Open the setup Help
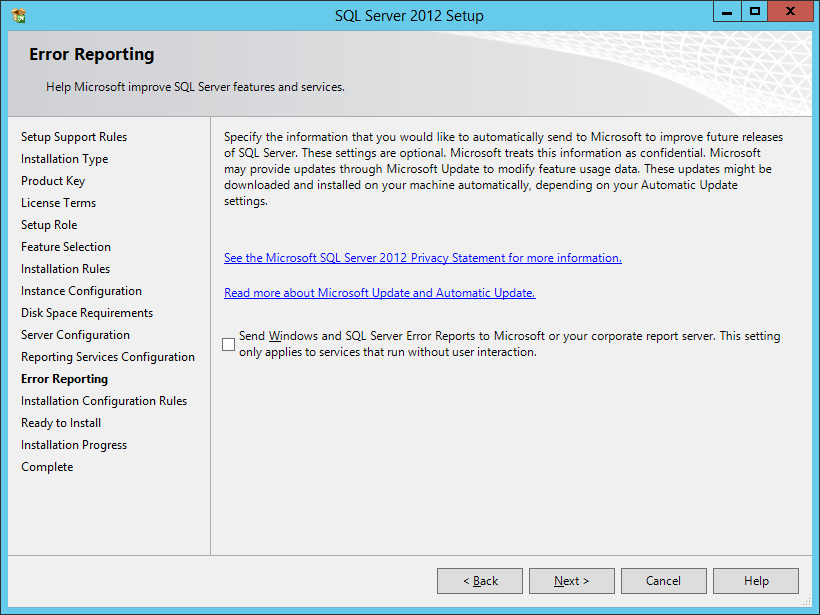The height and width of the screenshot is (615, 820). point(755,580)
